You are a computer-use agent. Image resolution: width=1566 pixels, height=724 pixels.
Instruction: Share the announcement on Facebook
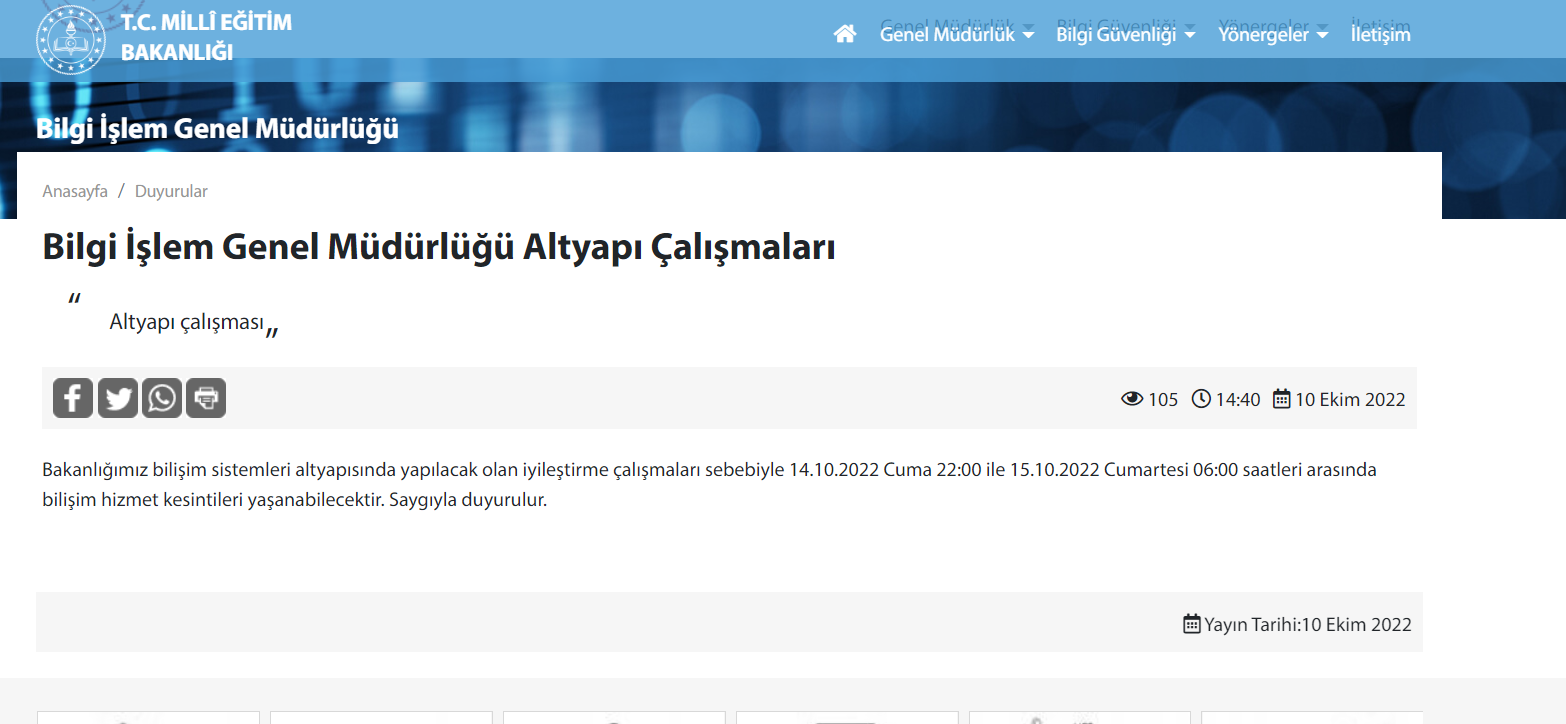[x=73, y=398]
